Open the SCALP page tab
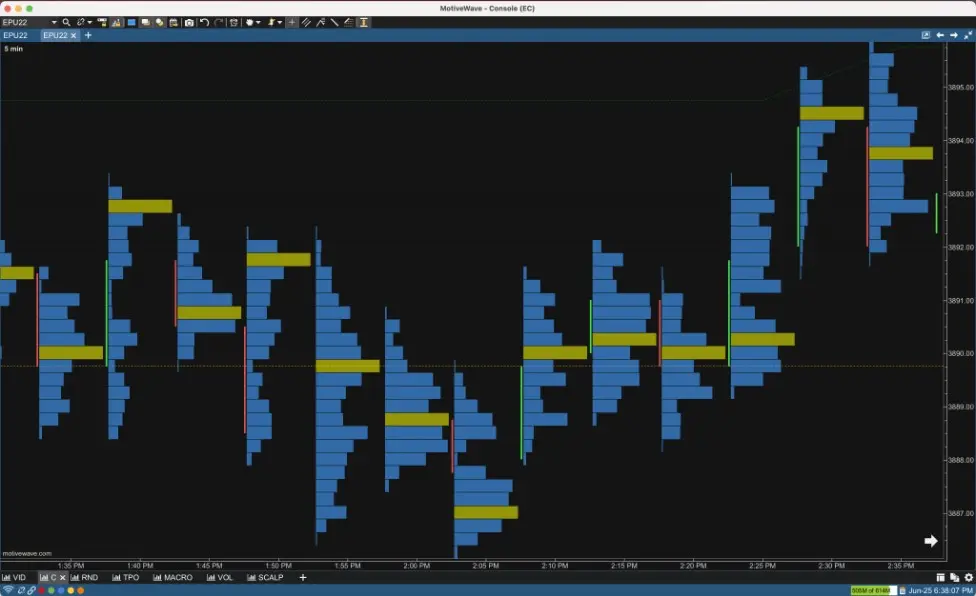The image size is (976, 596). pyautogui.click(x=265, y=577)
